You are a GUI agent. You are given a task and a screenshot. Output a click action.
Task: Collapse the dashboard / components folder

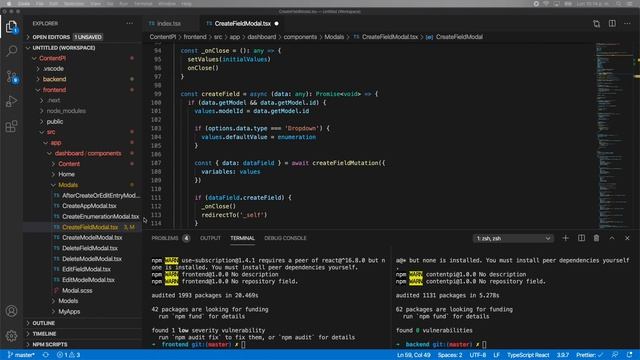[x=82, y=153]
